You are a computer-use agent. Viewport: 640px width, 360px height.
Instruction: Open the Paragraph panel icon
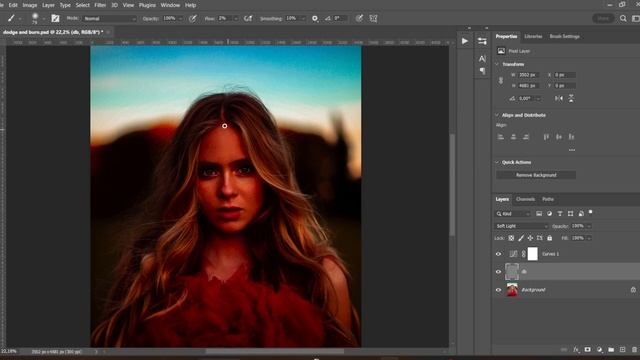482,71
